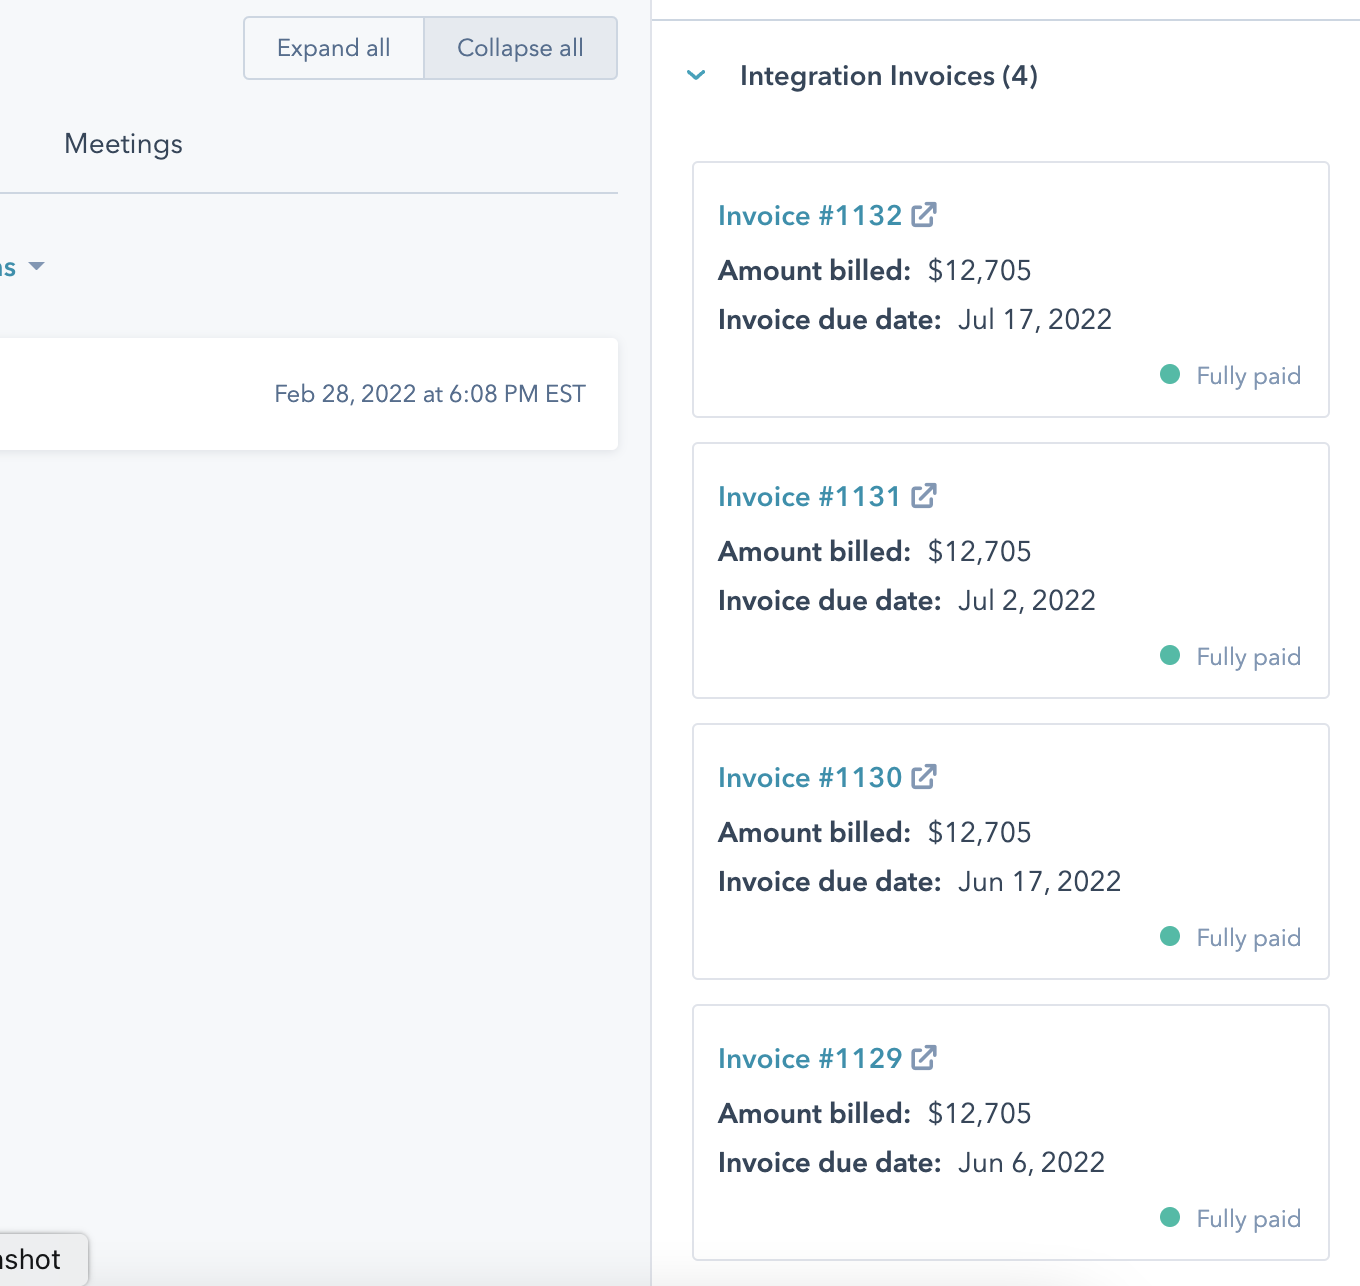This screenshot has width=1360, height=1286.
Task: Click the Collapse all button
Action: pyautogui.click(x=519, y=47)
